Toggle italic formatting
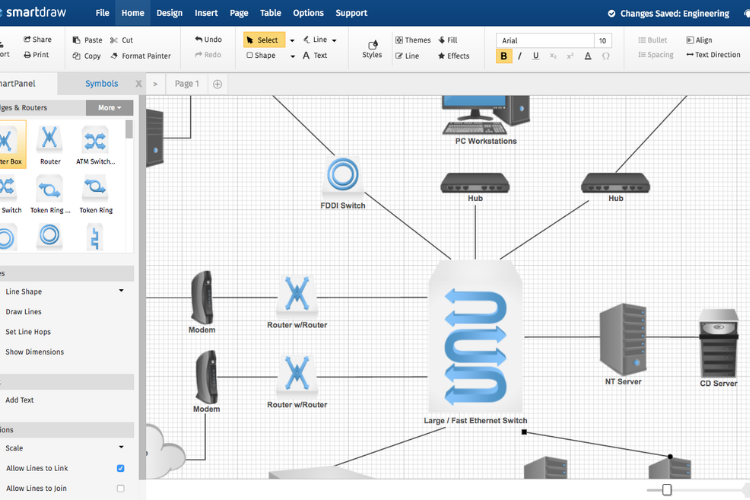 519,56
